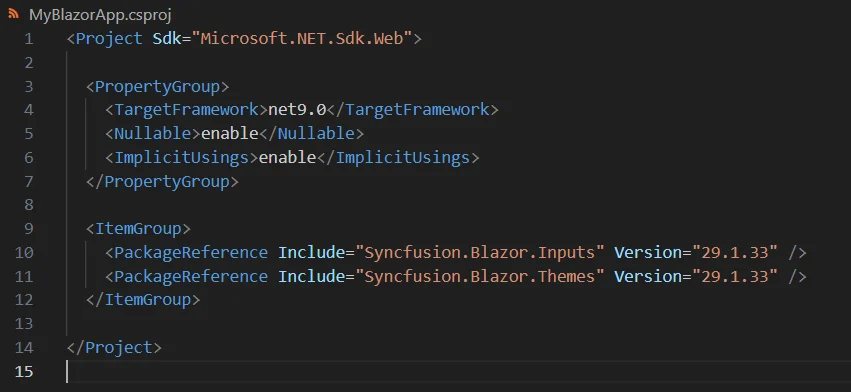The width and height of the screenshot is (851, 392).
Task: Click the "29.1.33" version on line 11
Action: pyautogui.click(x=734, y=276)
